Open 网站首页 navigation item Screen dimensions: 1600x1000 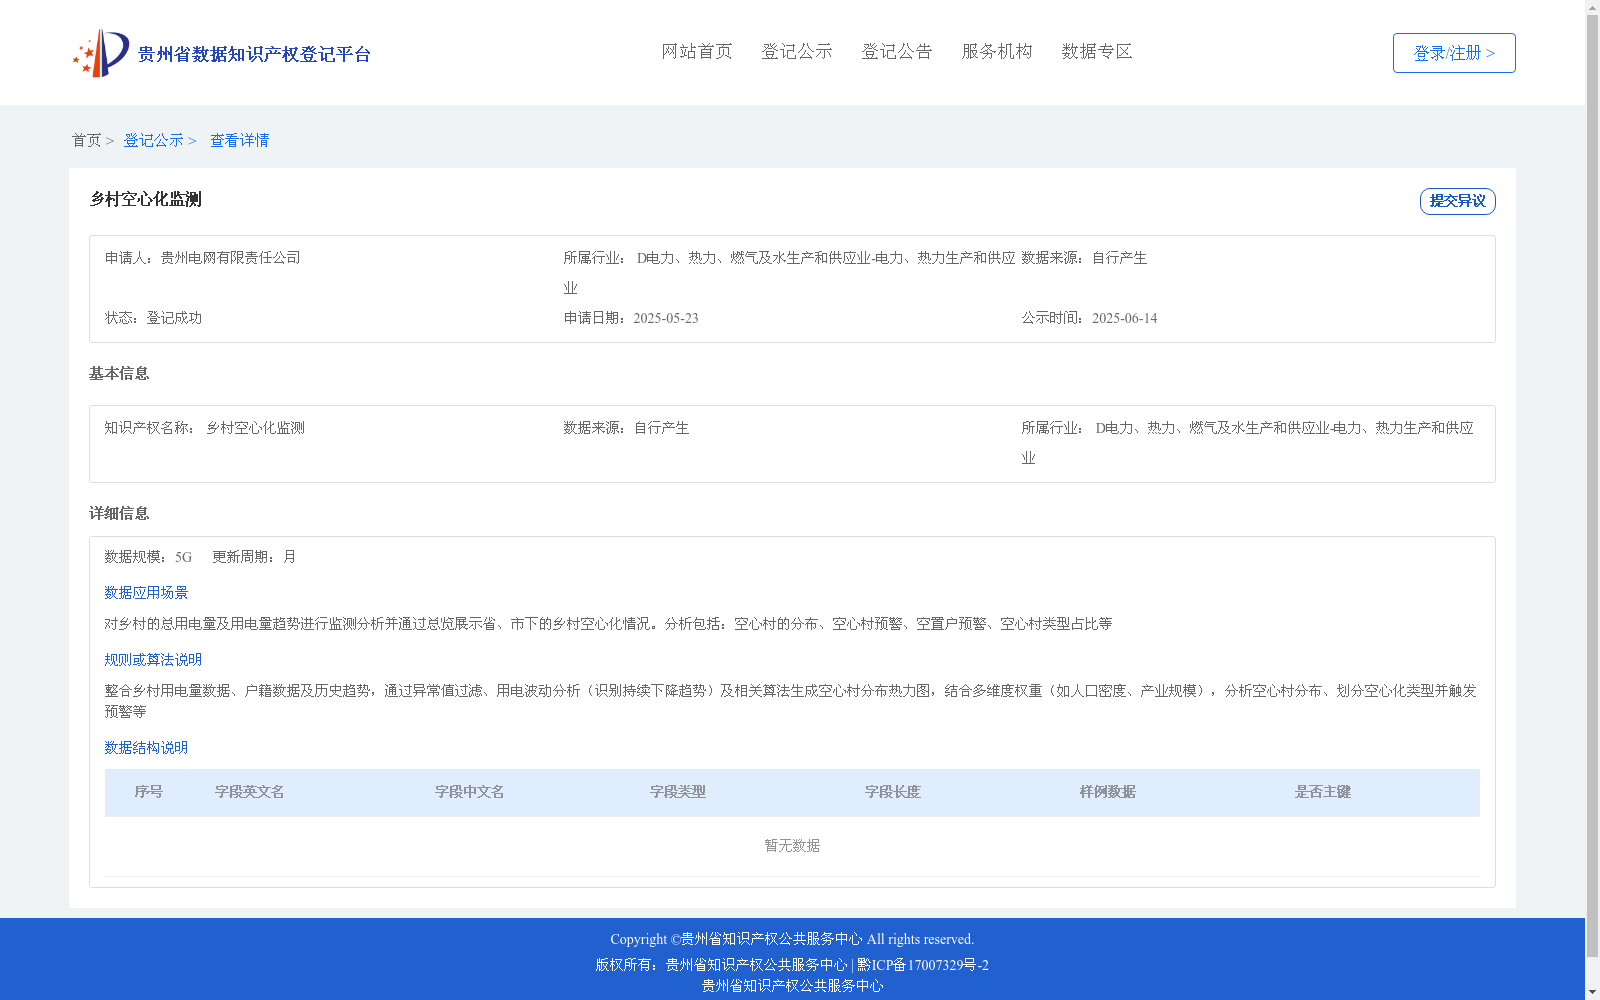click(697, 52)
